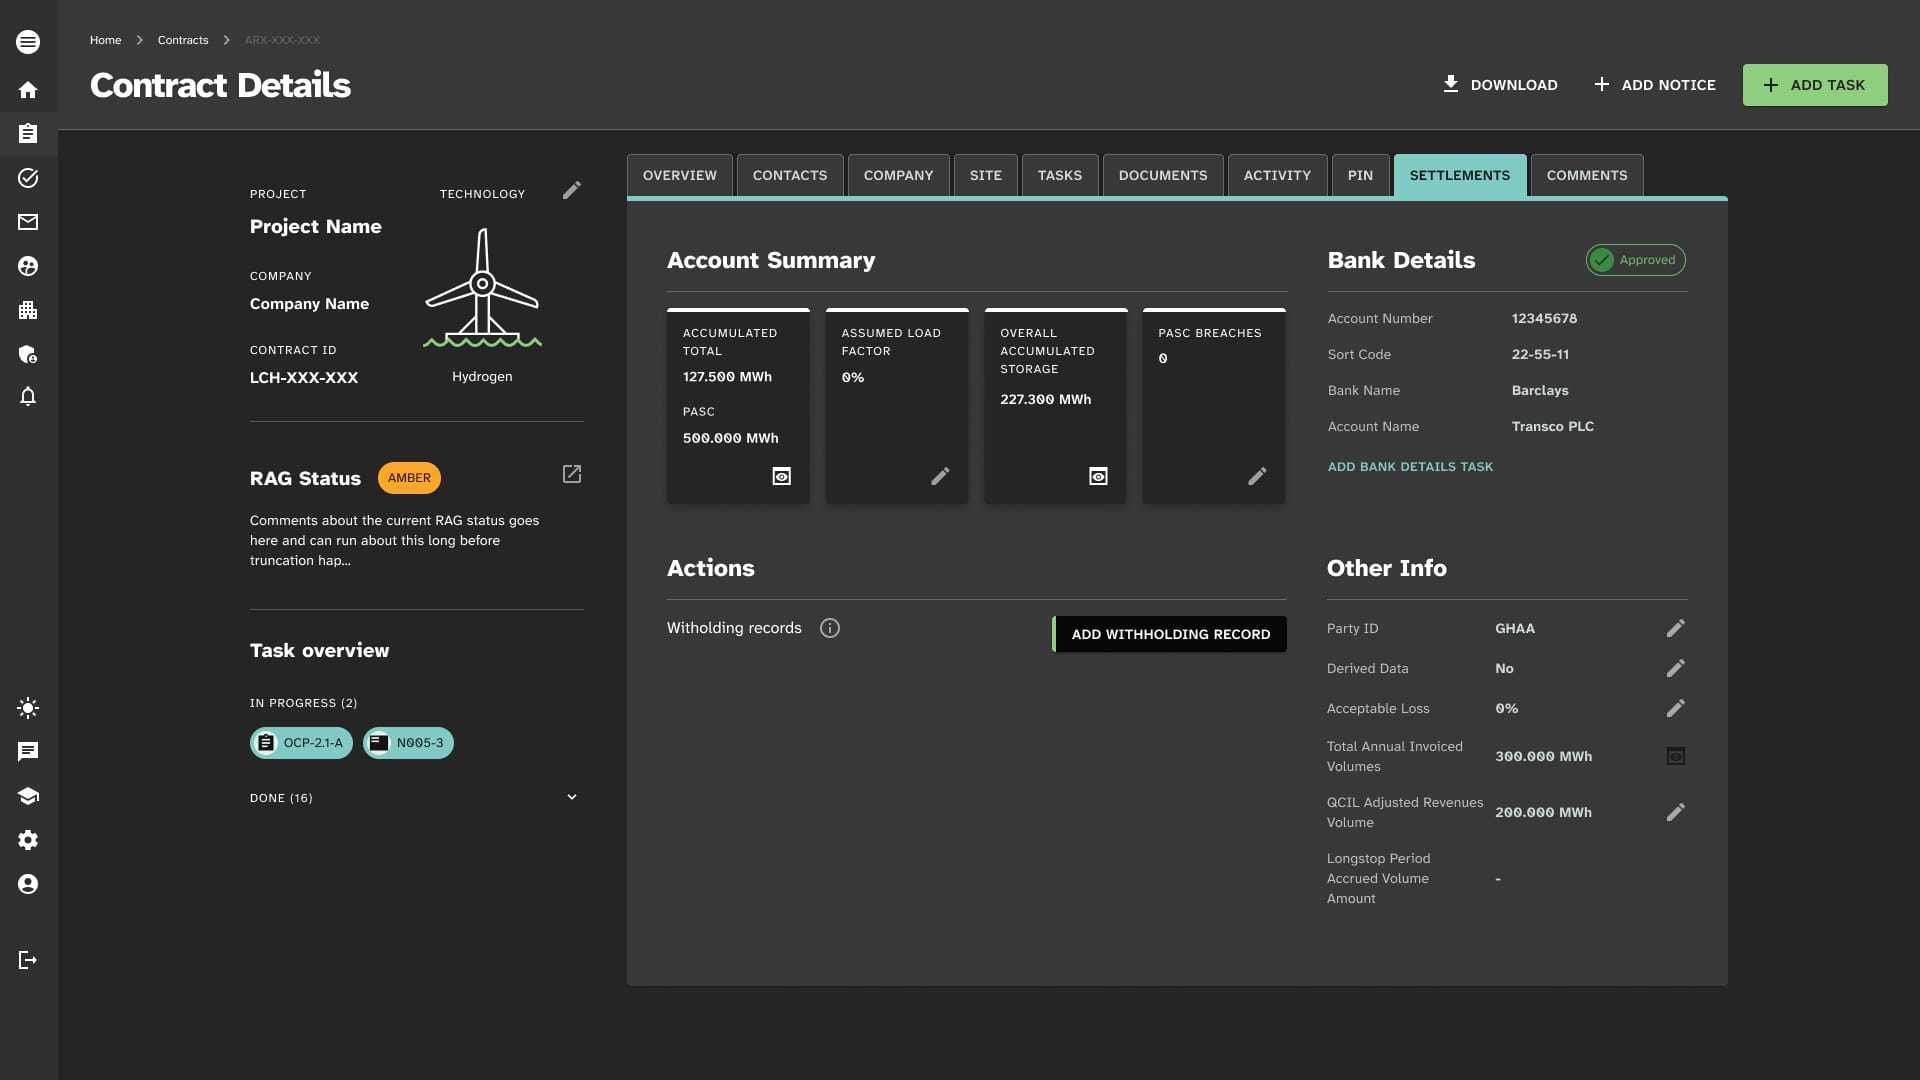Open the OCP-2.1-A task chip
Screen dimensions: 1920x1080
coord(301,743)
